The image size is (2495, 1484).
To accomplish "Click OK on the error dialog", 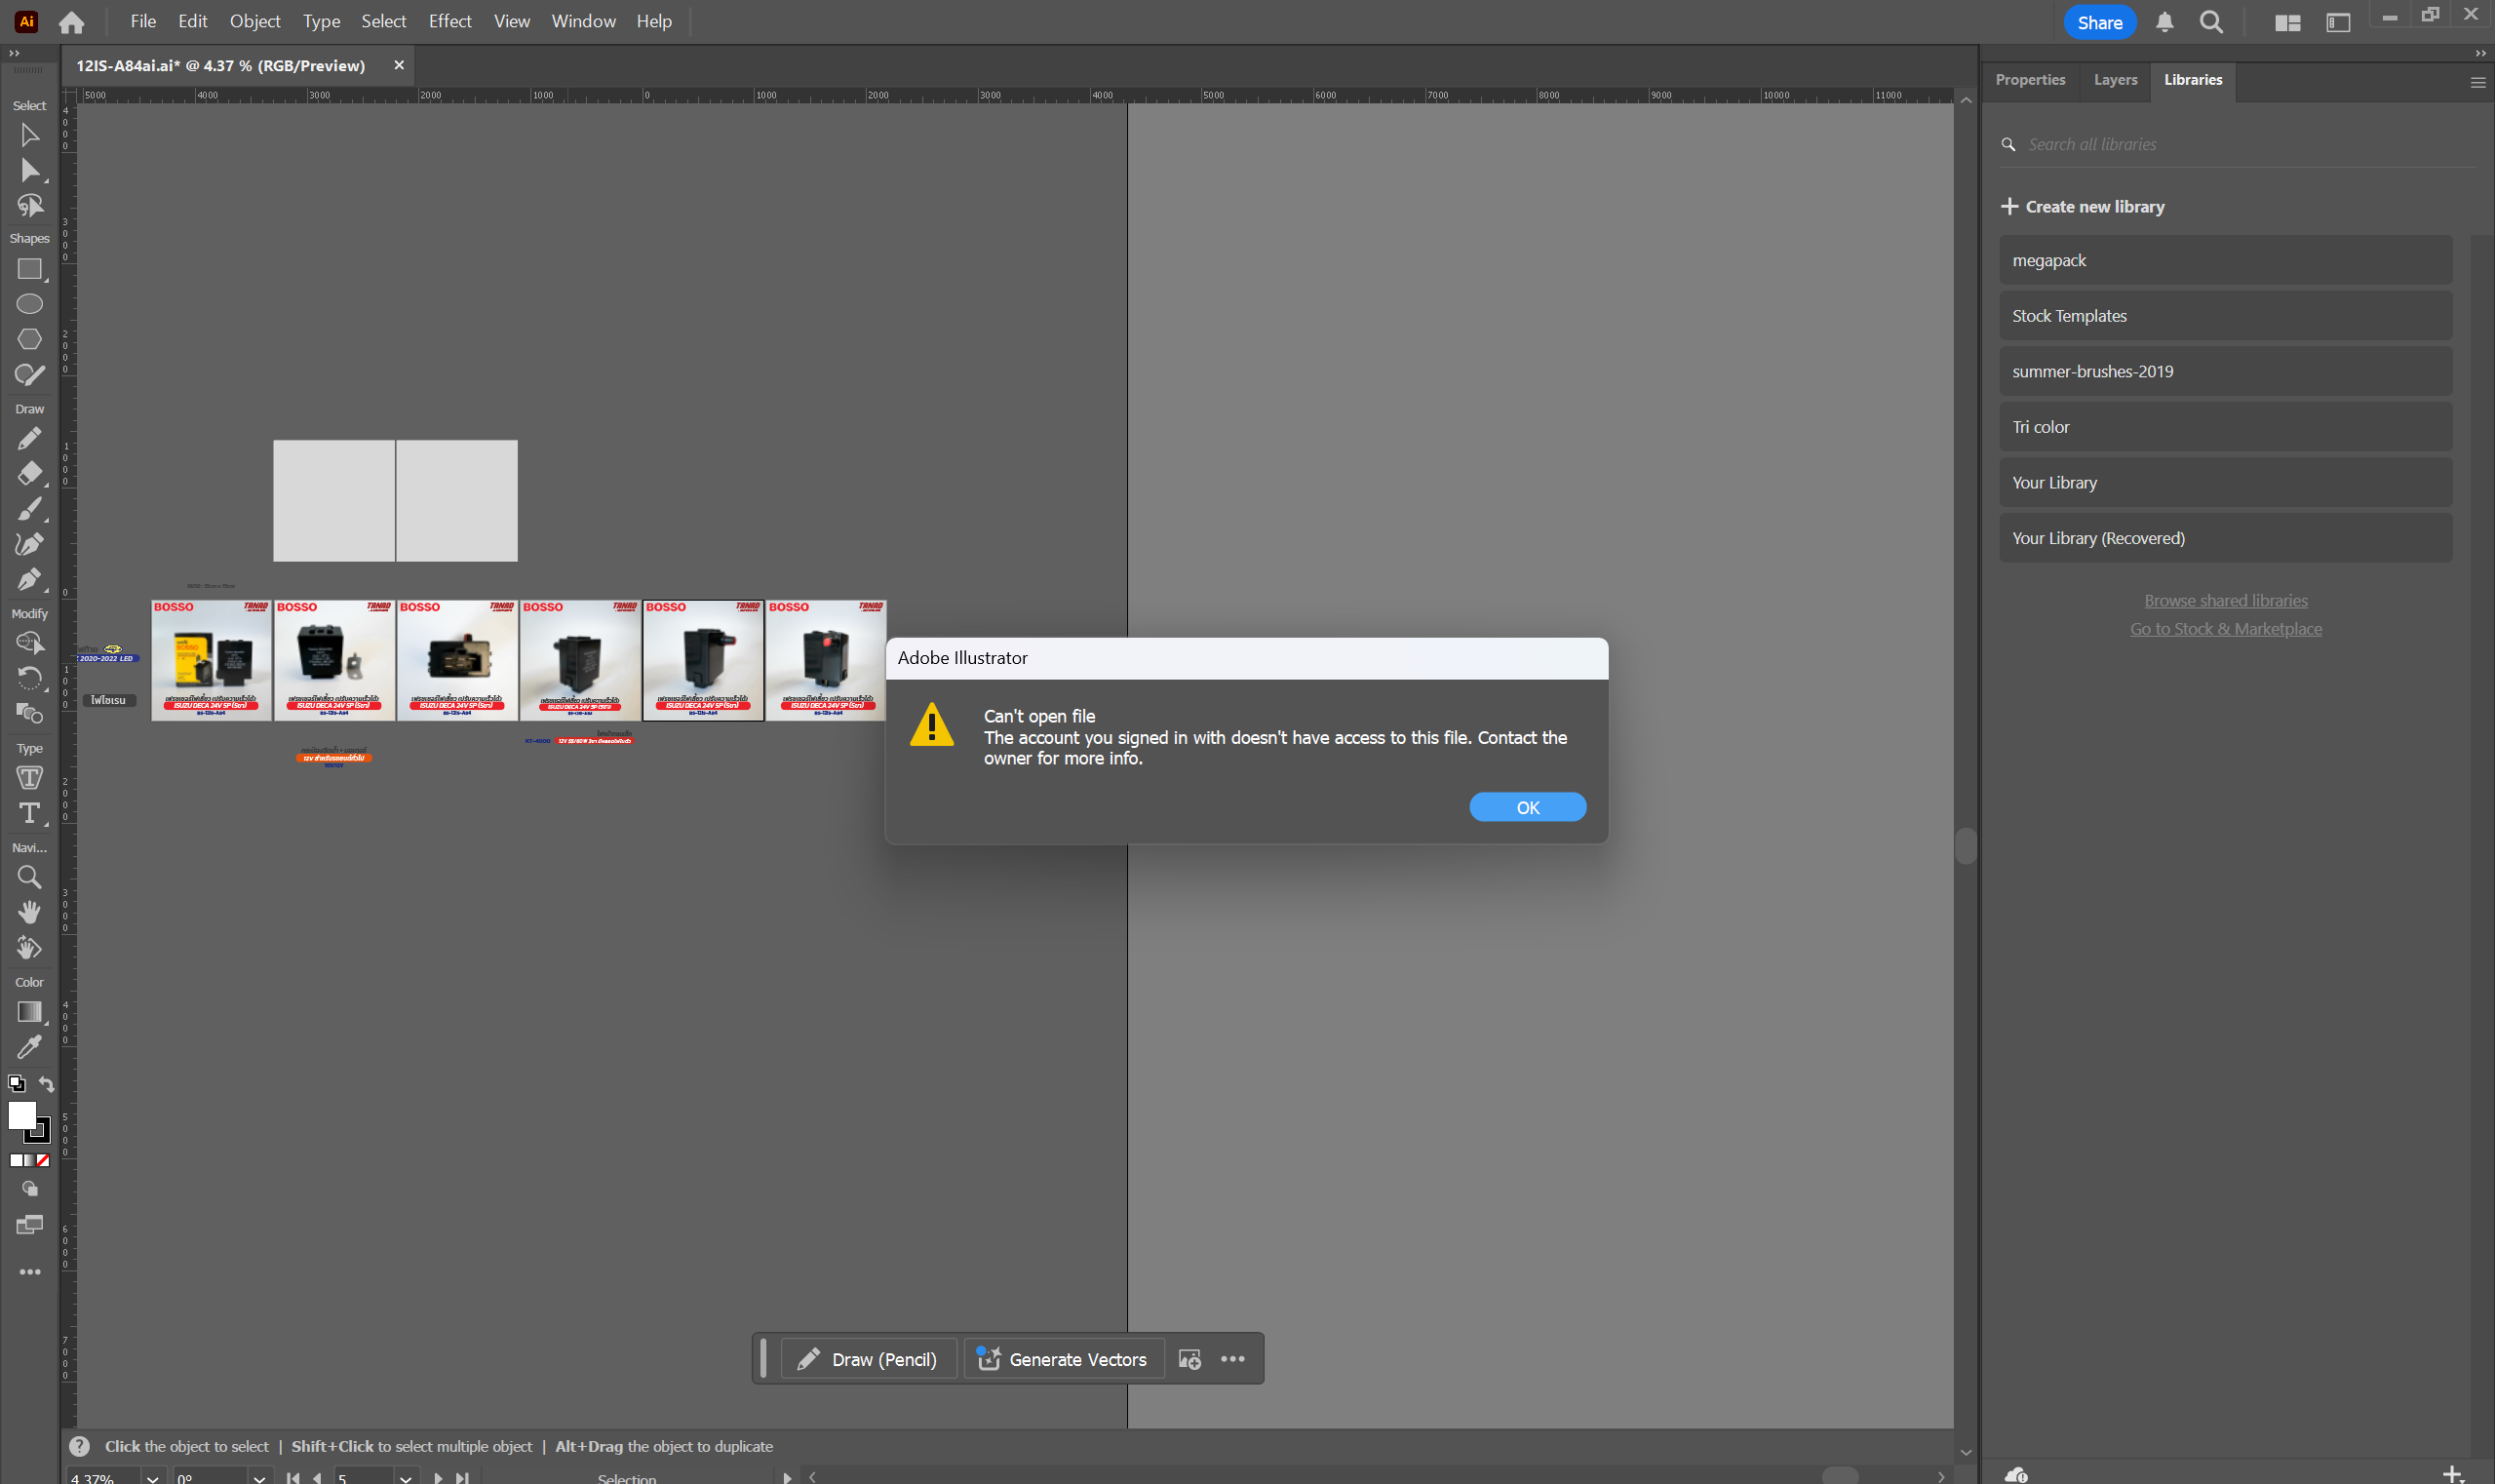I will 1527,806.
